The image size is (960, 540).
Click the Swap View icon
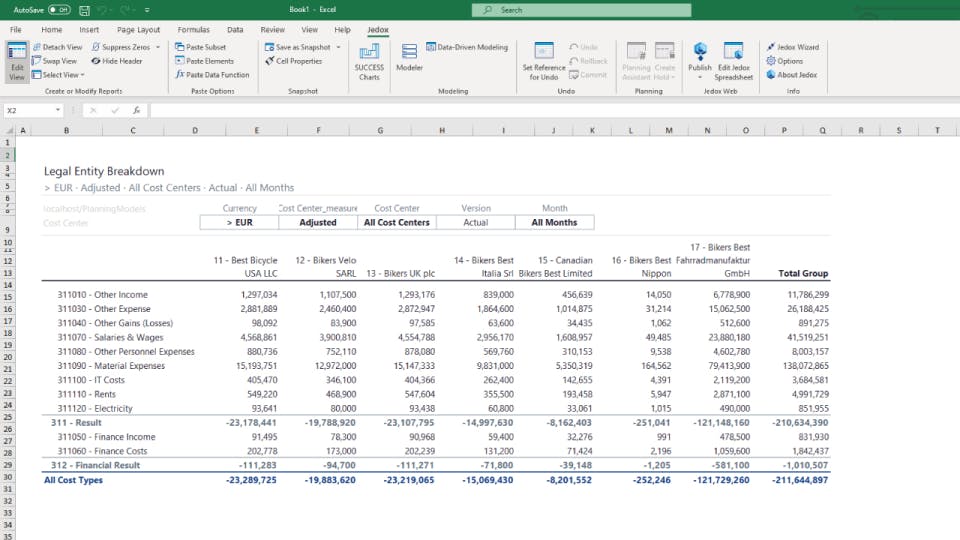37,61
